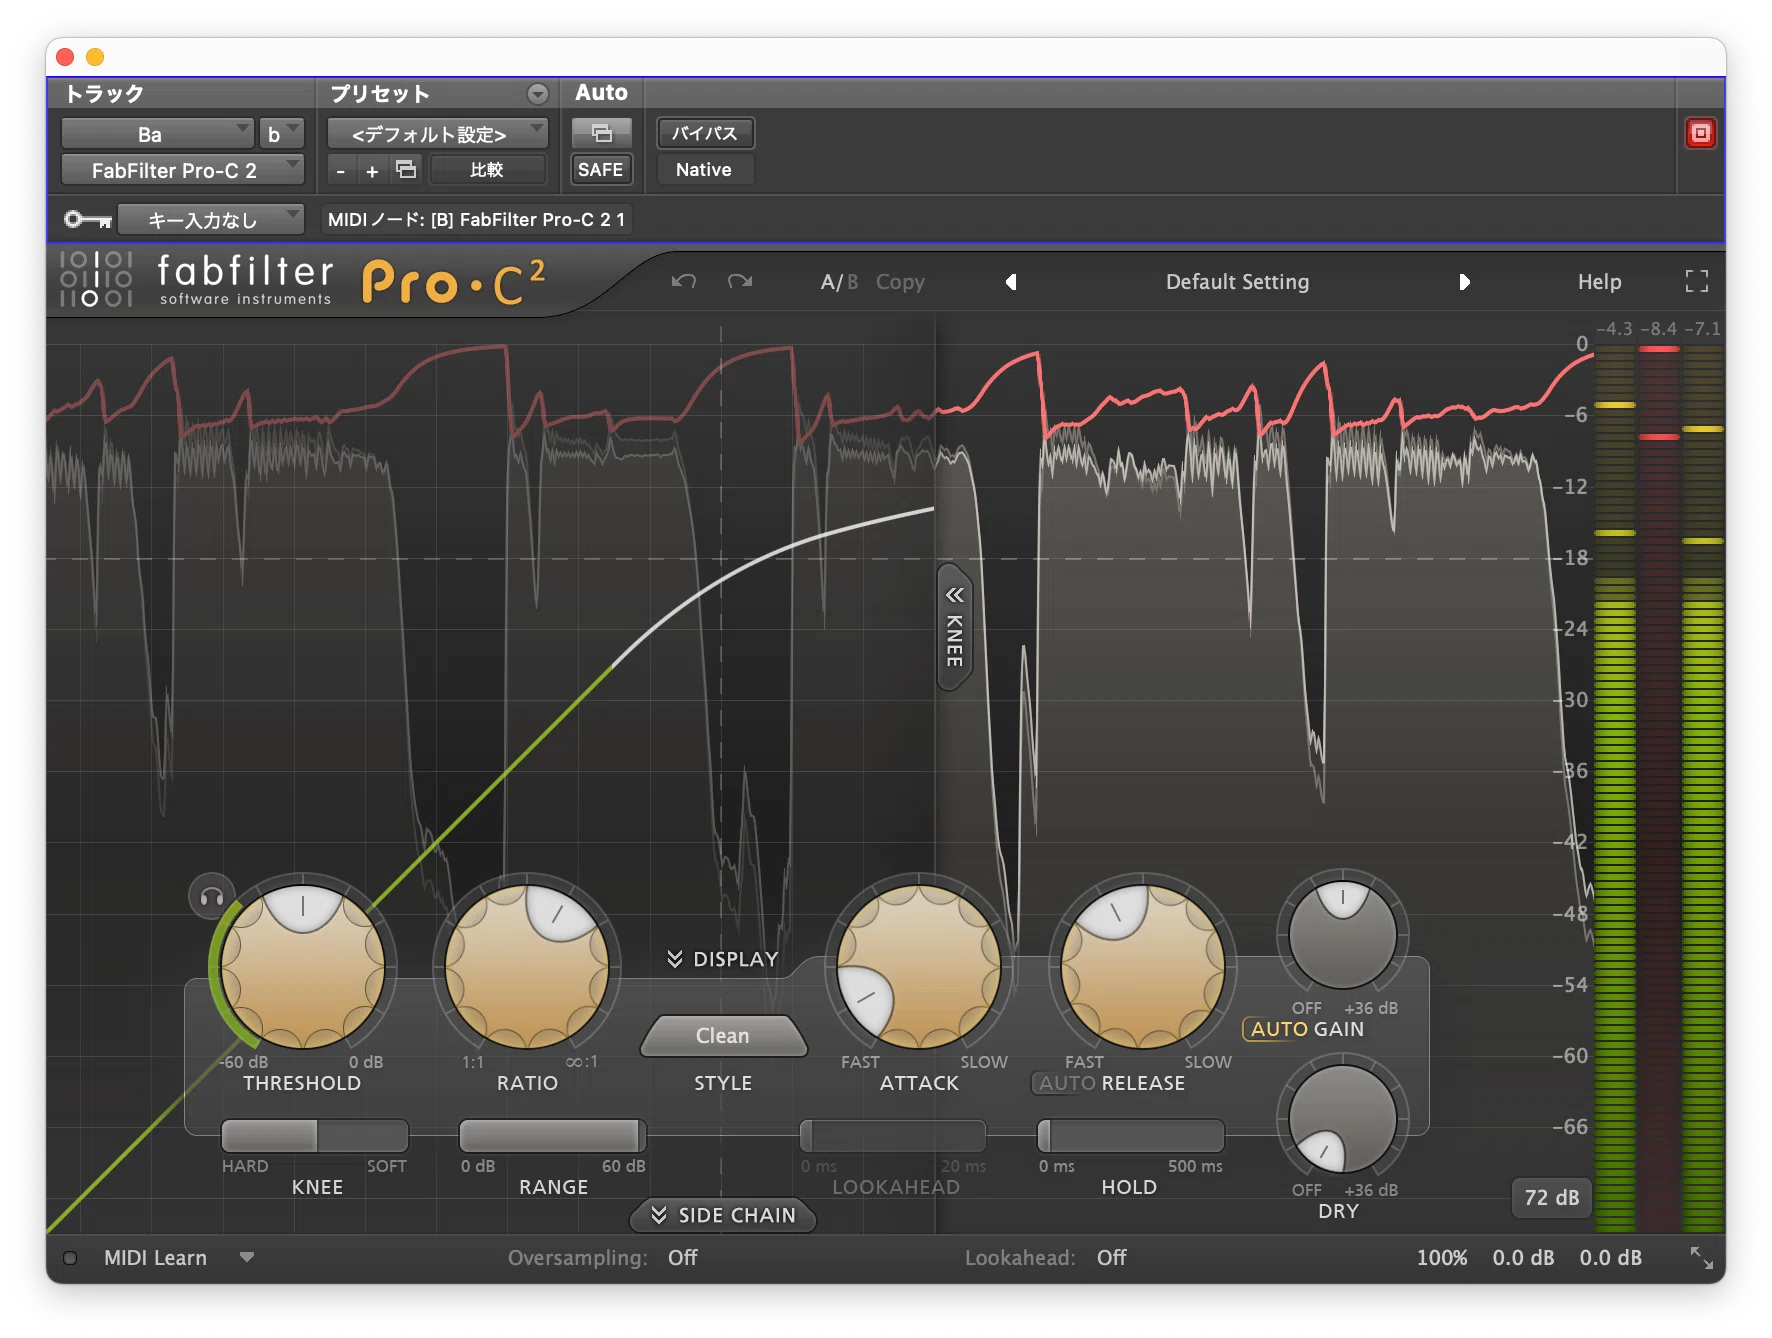Open Oversampling Off setting menu
1772x1338 pixels.
[x=683, y=1258]
